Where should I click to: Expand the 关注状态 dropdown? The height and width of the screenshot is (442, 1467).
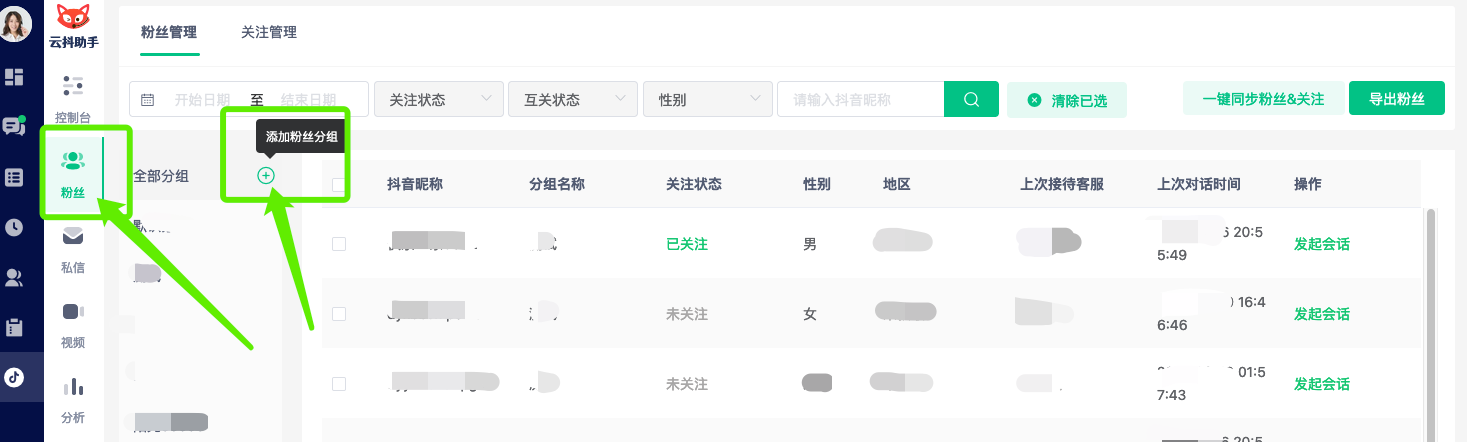point(439,100)
